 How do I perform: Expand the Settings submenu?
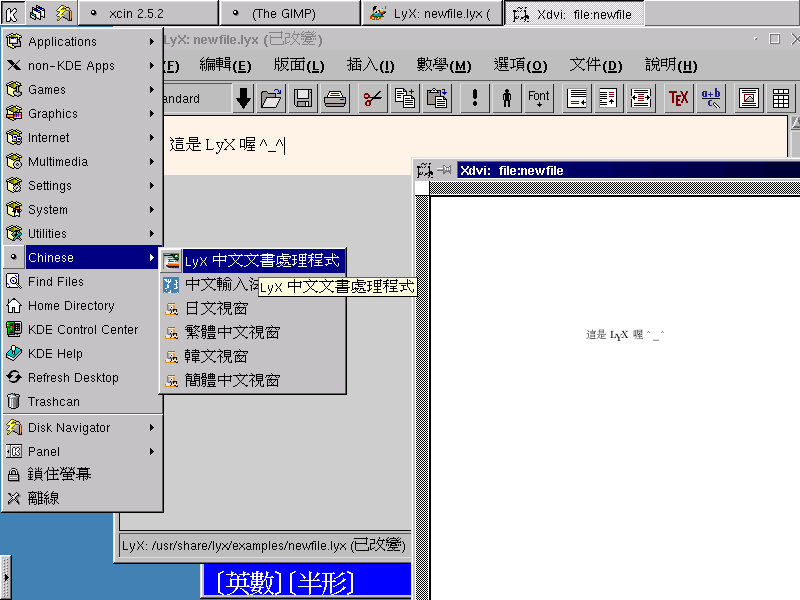coord(83,185)
